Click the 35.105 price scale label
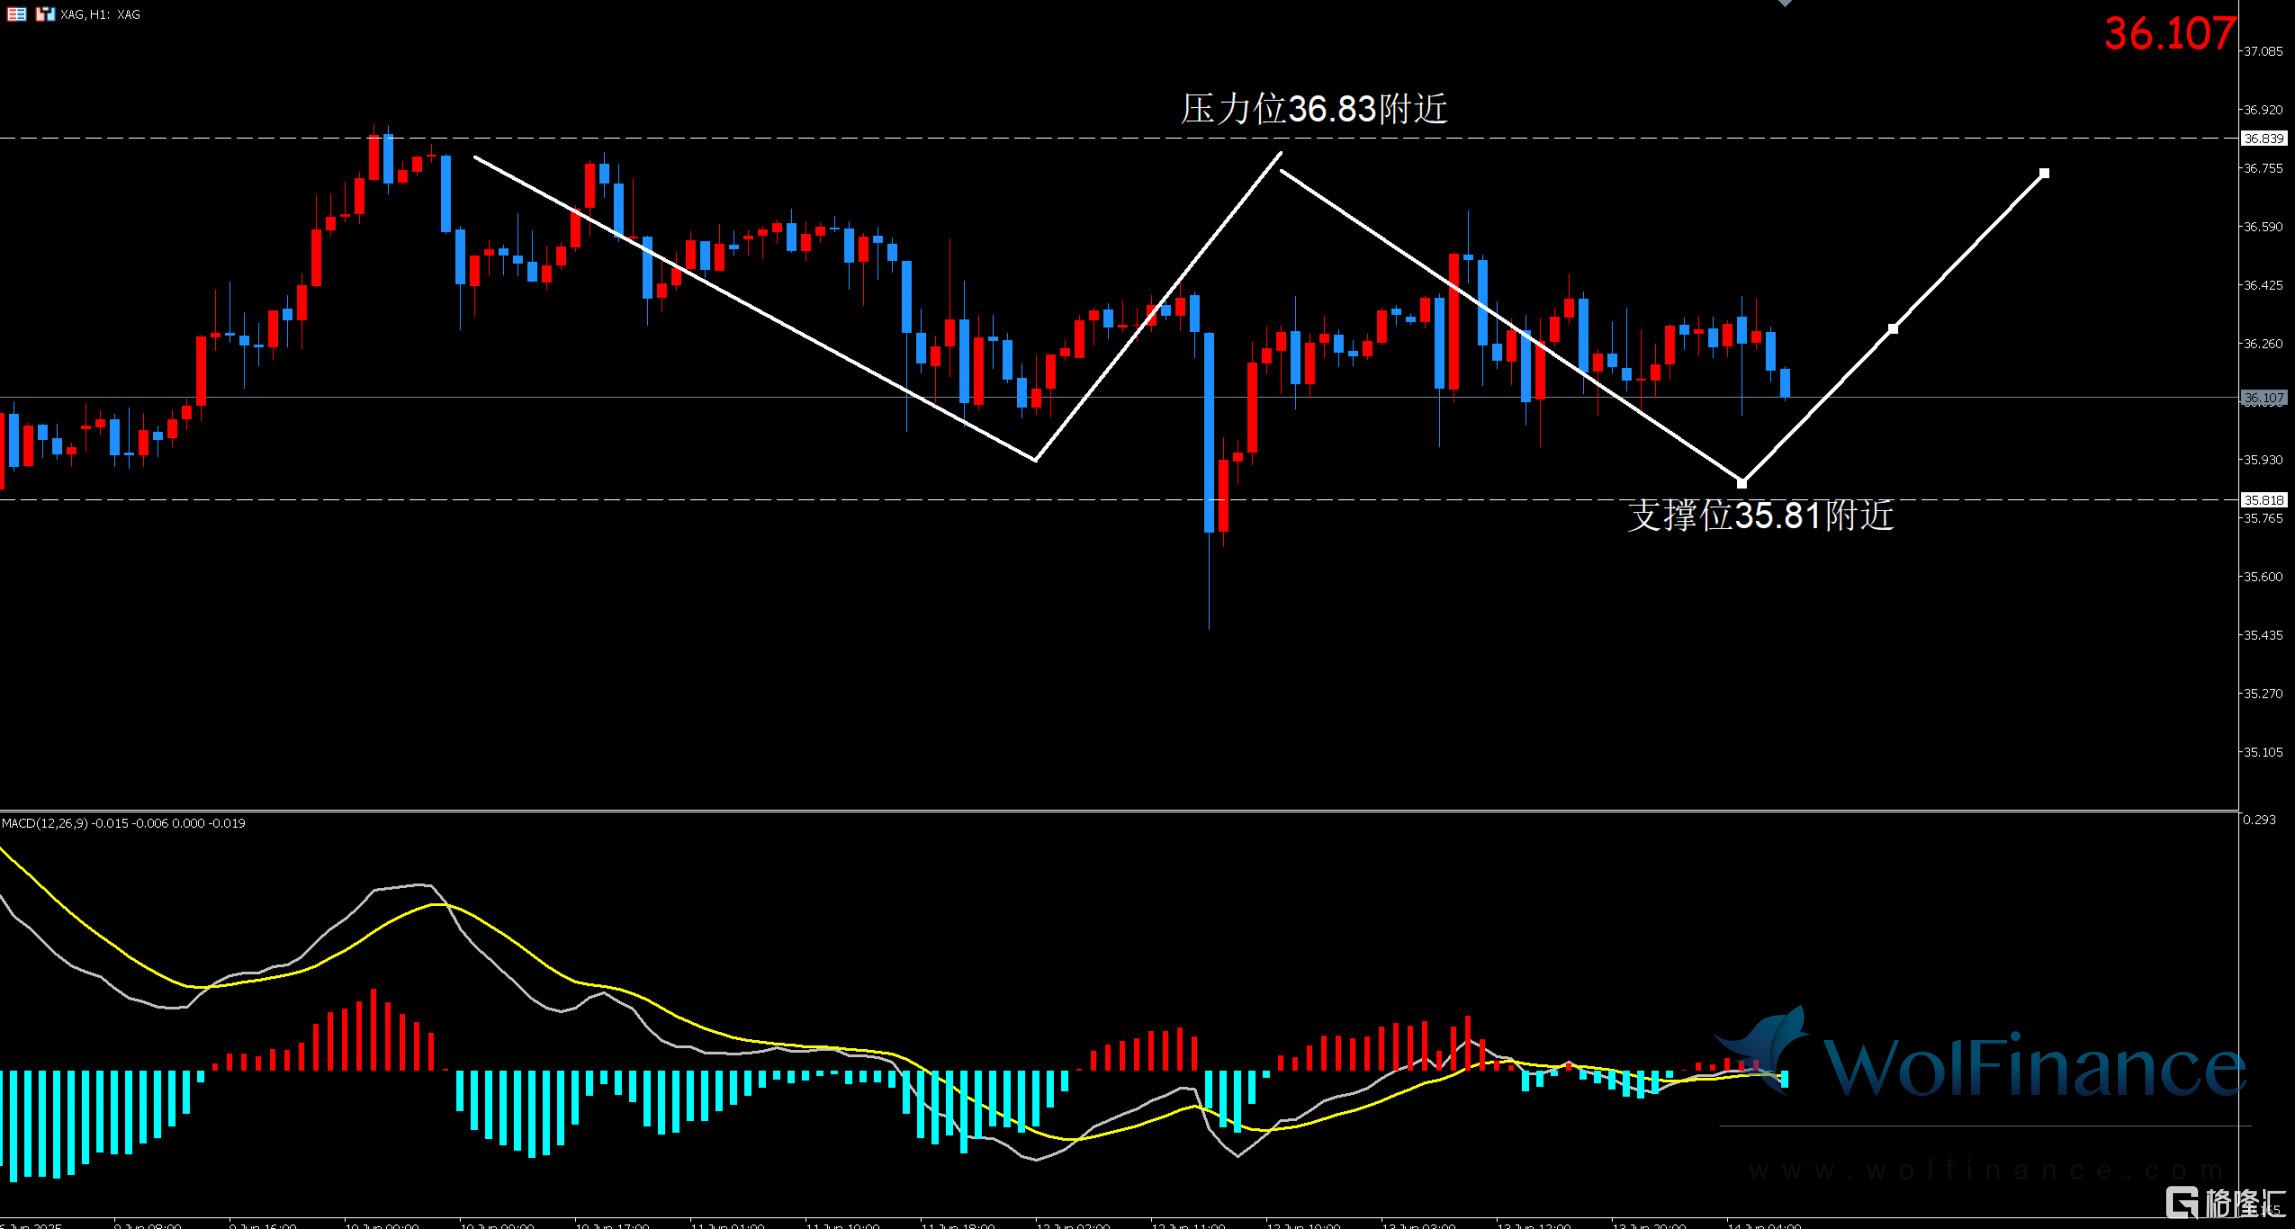Viewport: 2295px width, 1229px height. (2263, 752)
